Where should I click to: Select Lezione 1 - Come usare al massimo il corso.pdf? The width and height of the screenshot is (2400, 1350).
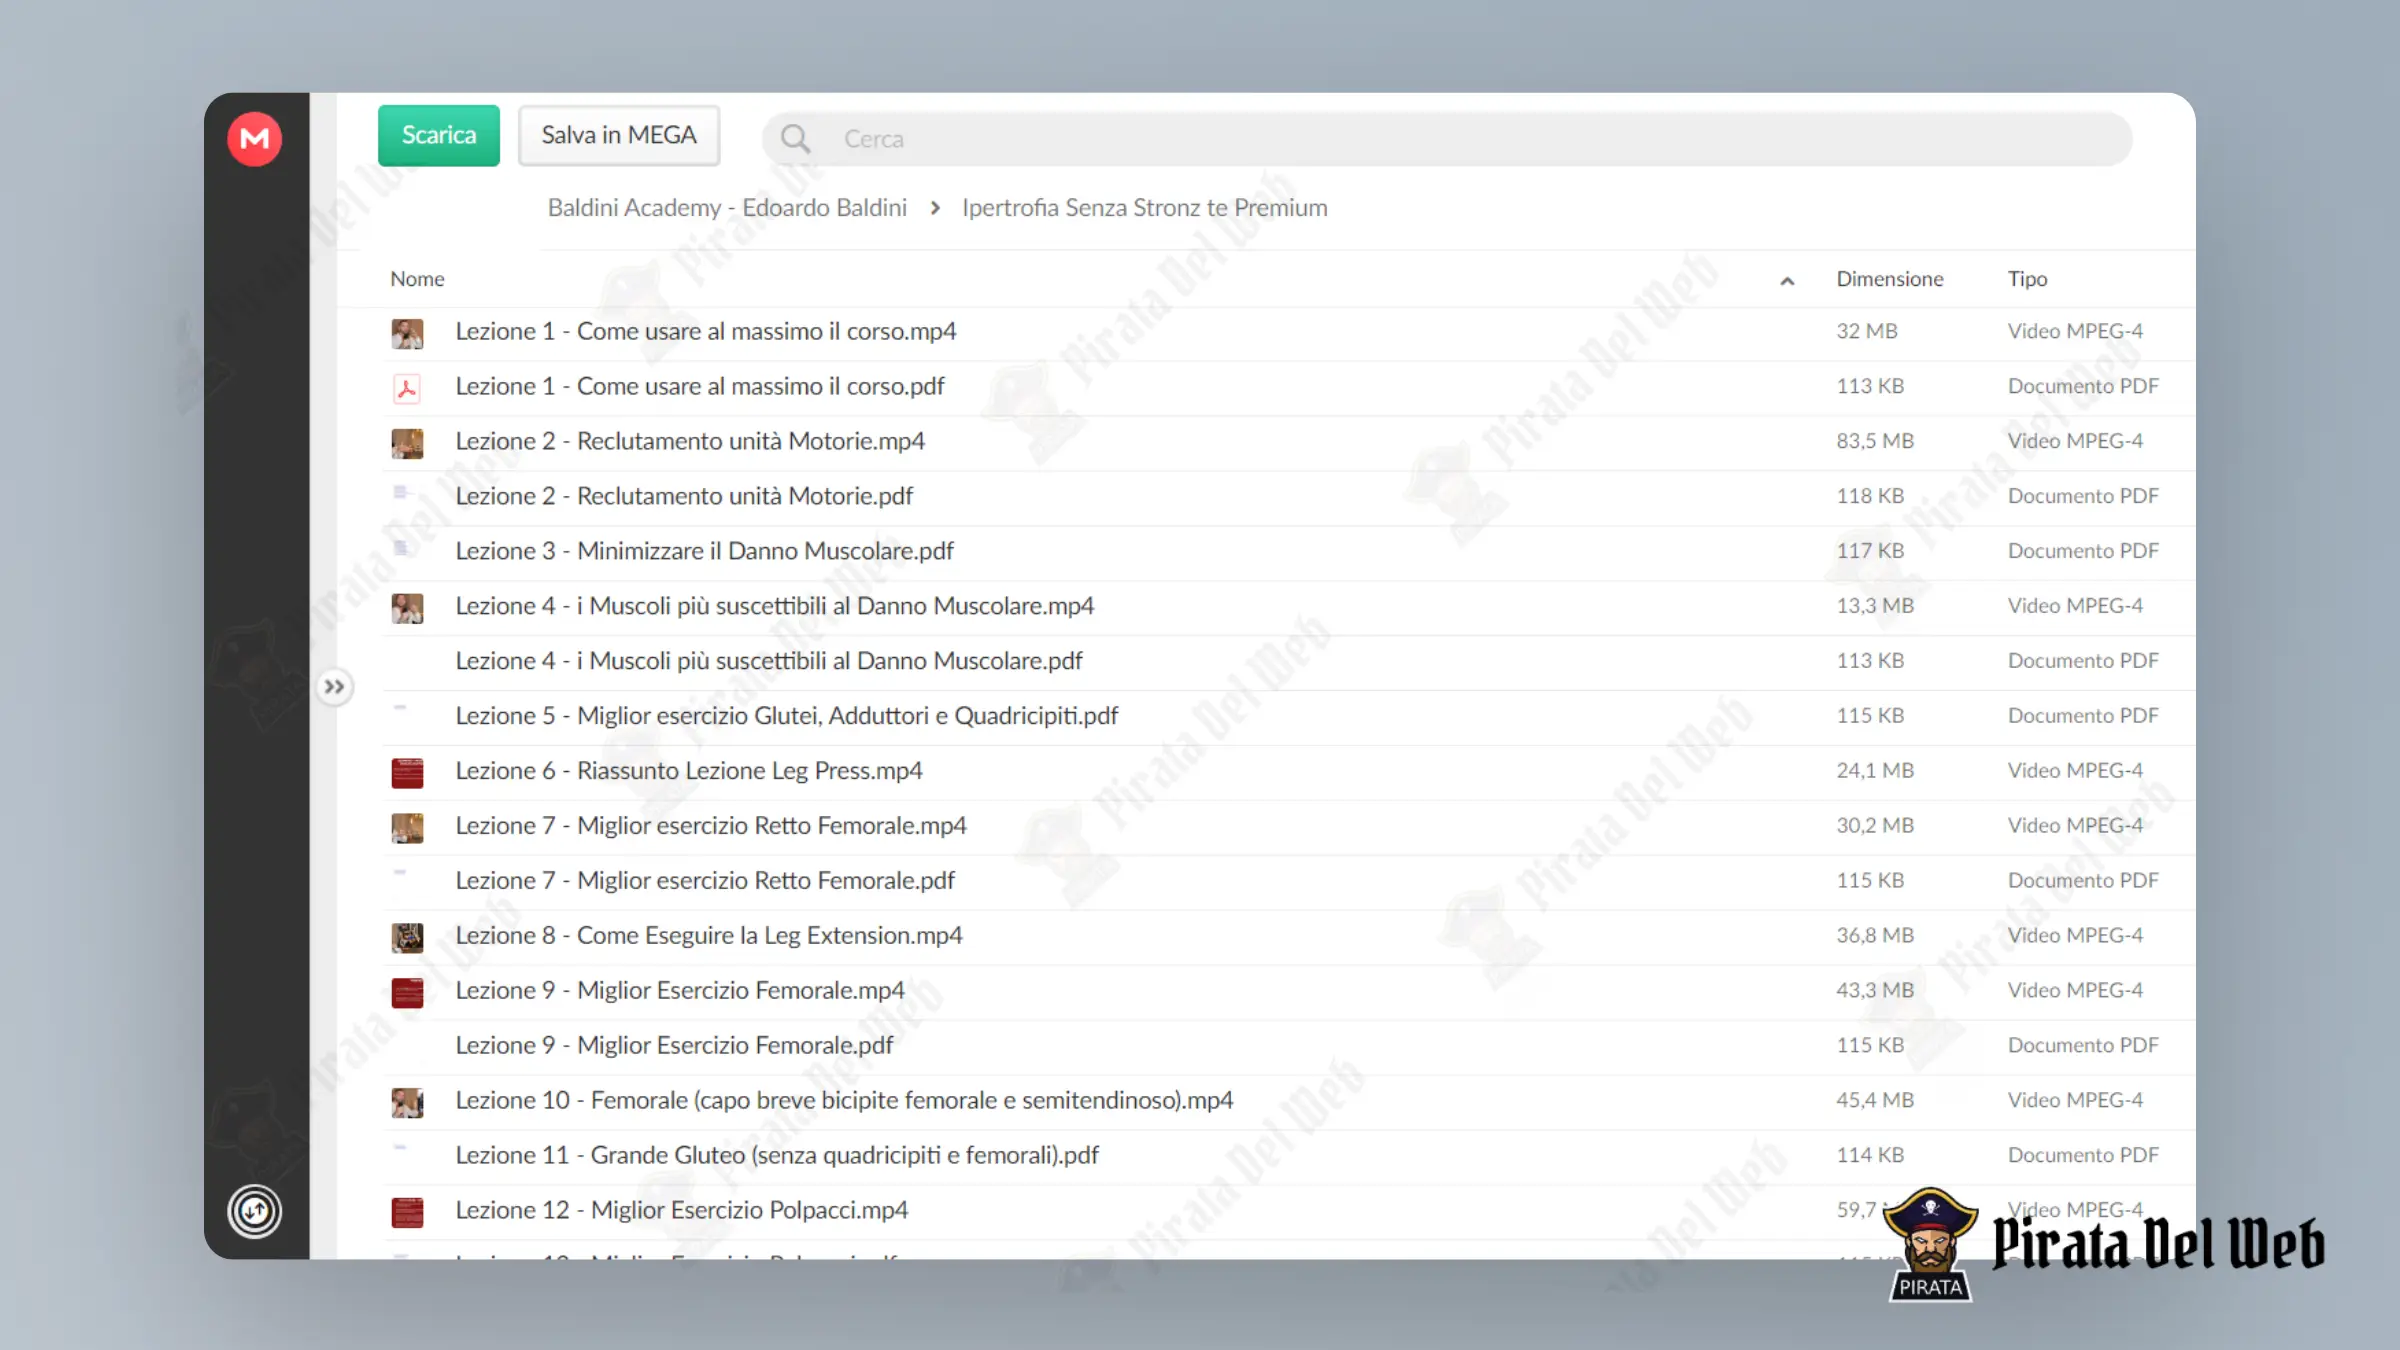[699, 386]
